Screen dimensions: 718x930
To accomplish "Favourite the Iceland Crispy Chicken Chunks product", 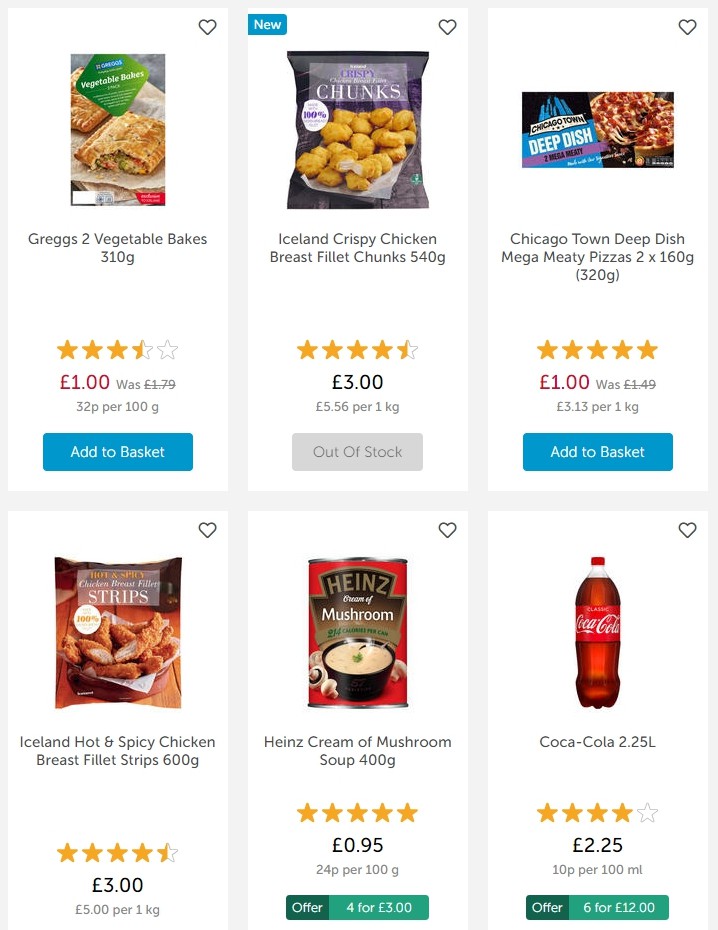I will (447, 27).
